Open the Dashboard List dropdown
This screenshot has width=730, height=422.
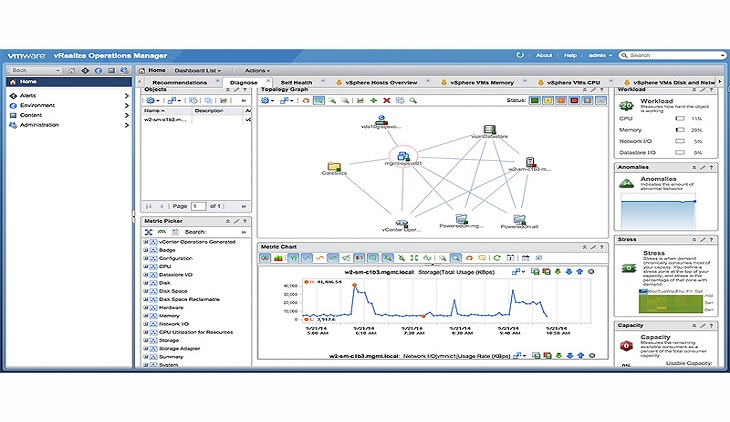(x=197, y=71)
